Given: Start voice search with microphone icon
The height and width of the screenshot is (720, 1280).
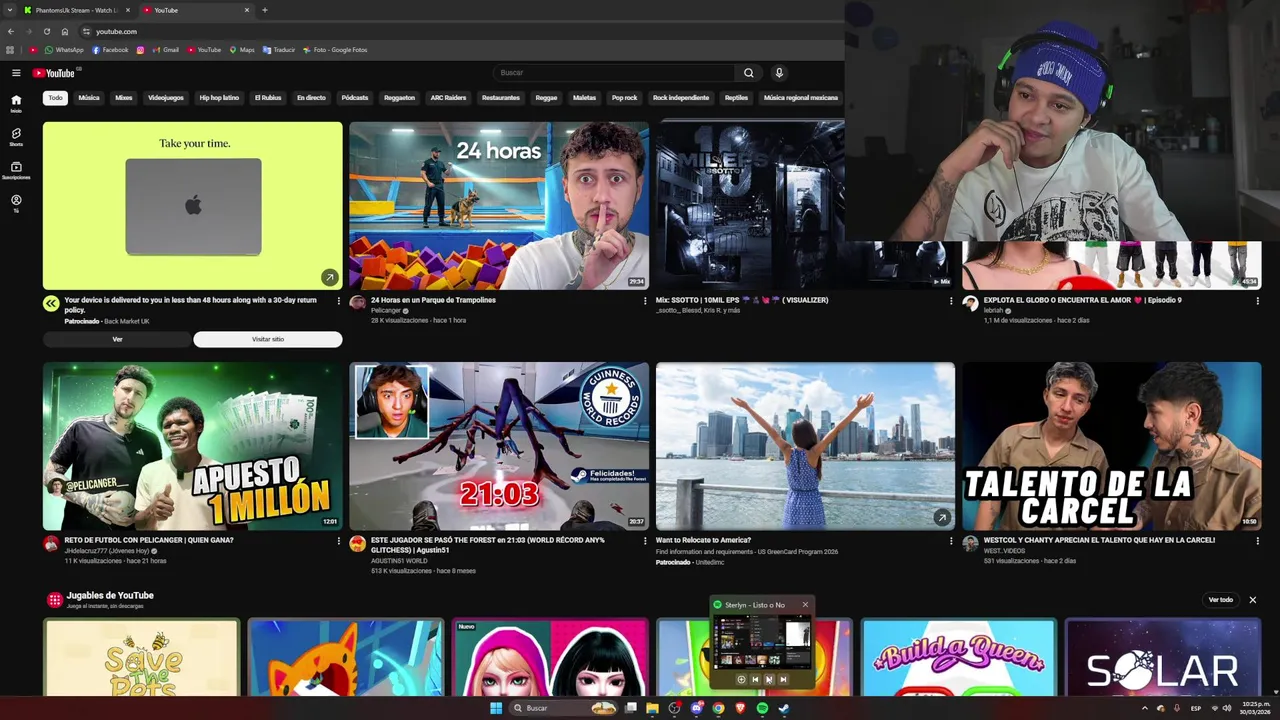Looking at the screenshot, I should pyautogui.click(x=779, y=73).
